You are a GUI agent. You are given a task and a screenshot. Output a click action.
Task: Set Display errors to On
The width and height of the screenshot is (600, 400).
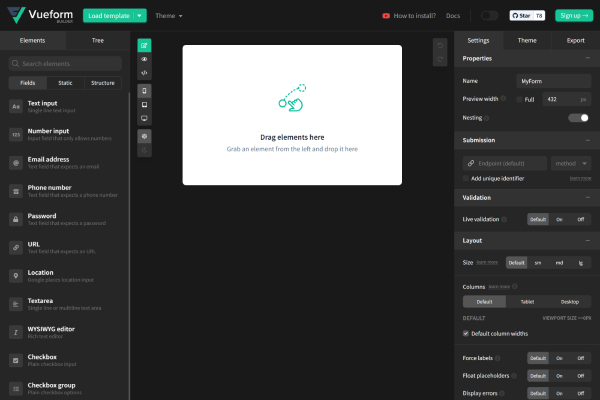(x=559, y=393)
